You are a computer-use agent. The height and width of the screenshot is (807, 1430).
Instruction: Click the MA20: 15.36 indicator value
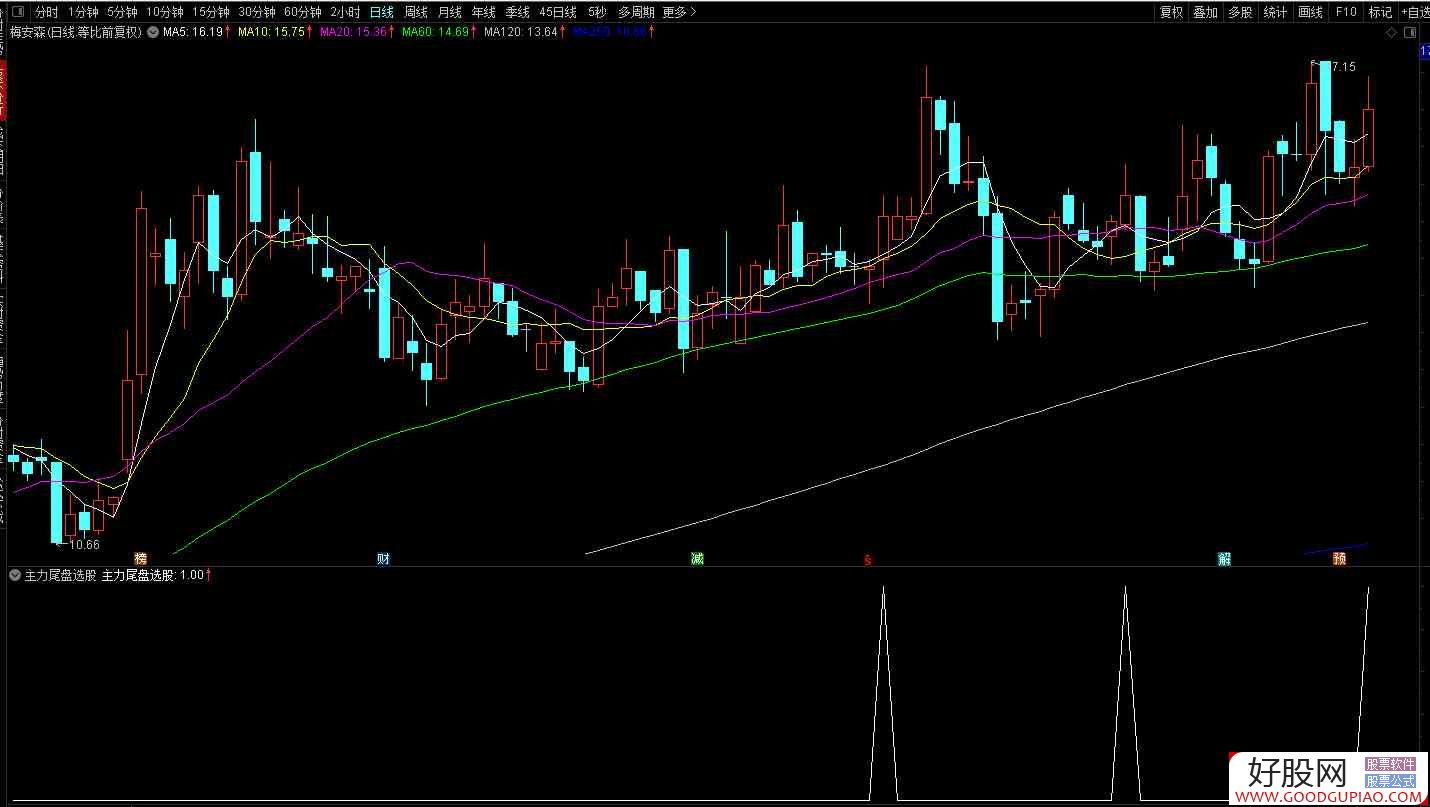pos(352,32)
